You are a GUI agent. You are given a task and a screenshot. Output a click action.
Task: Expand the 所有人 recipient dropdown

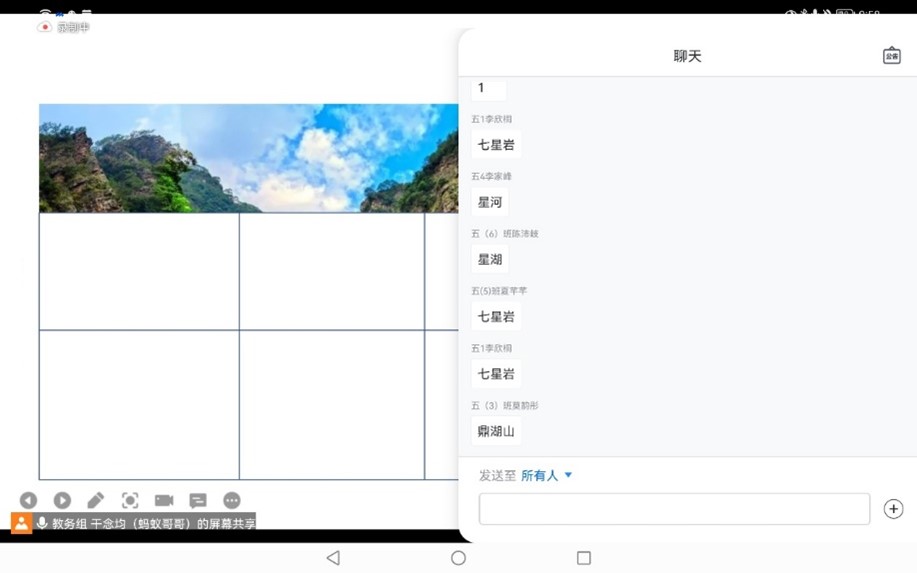[546, 476]
